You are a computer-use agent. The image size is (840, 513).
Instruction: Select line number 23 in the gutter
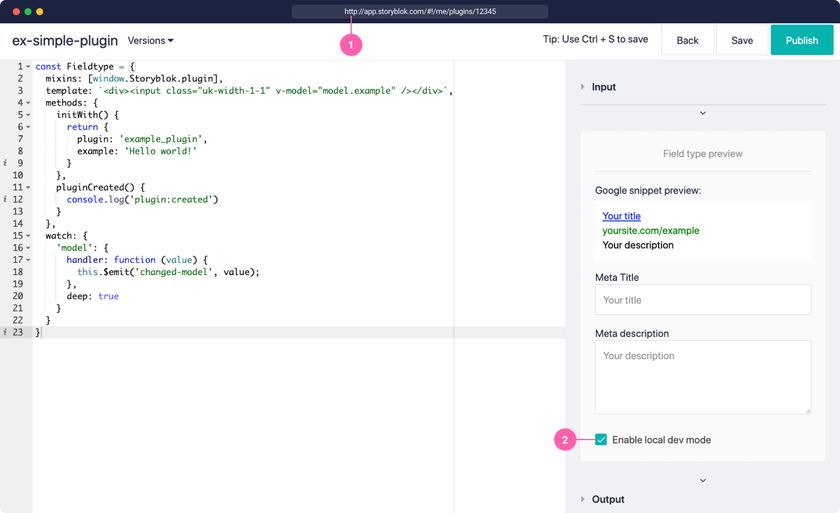point(18,332)
